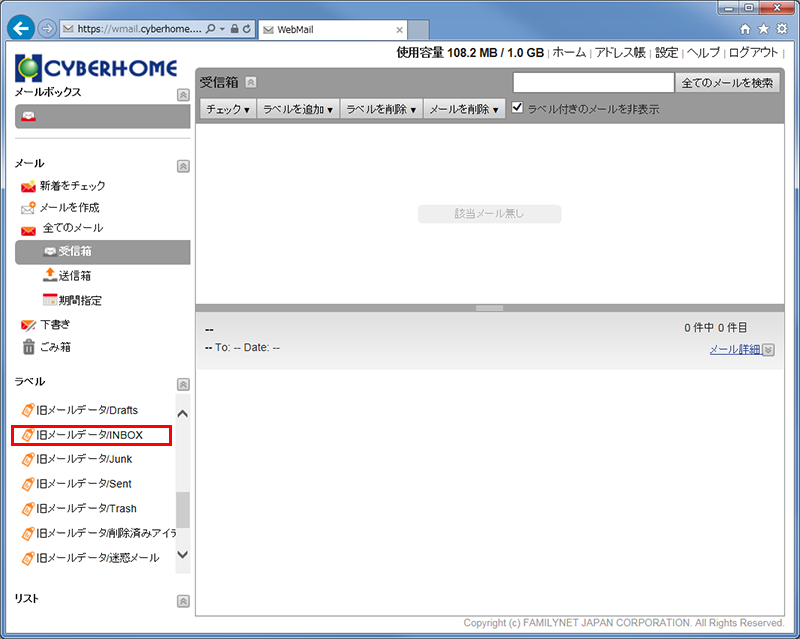Click the 全てのメールを検索 button
Image resolution: width=800 pixels, height=639 pixels.
tap(727, 83)
